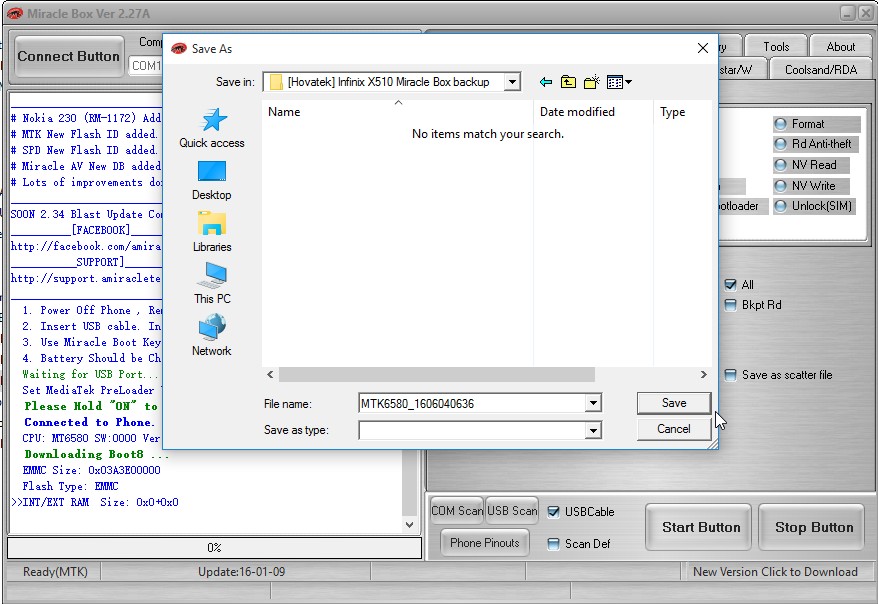
Task: Click the 0% progress bar
Action: point(214,547)
